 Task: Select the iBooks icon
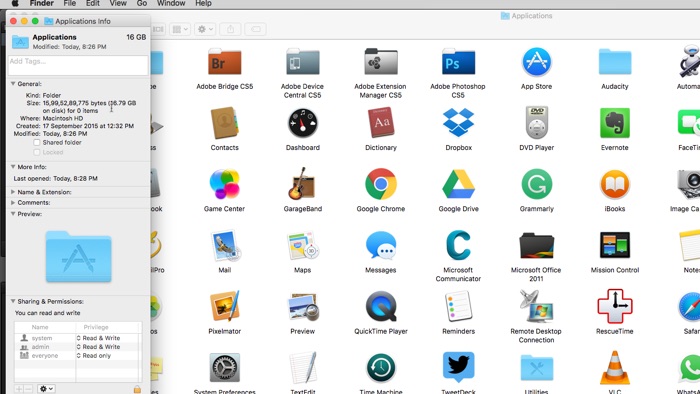[615, 184]
